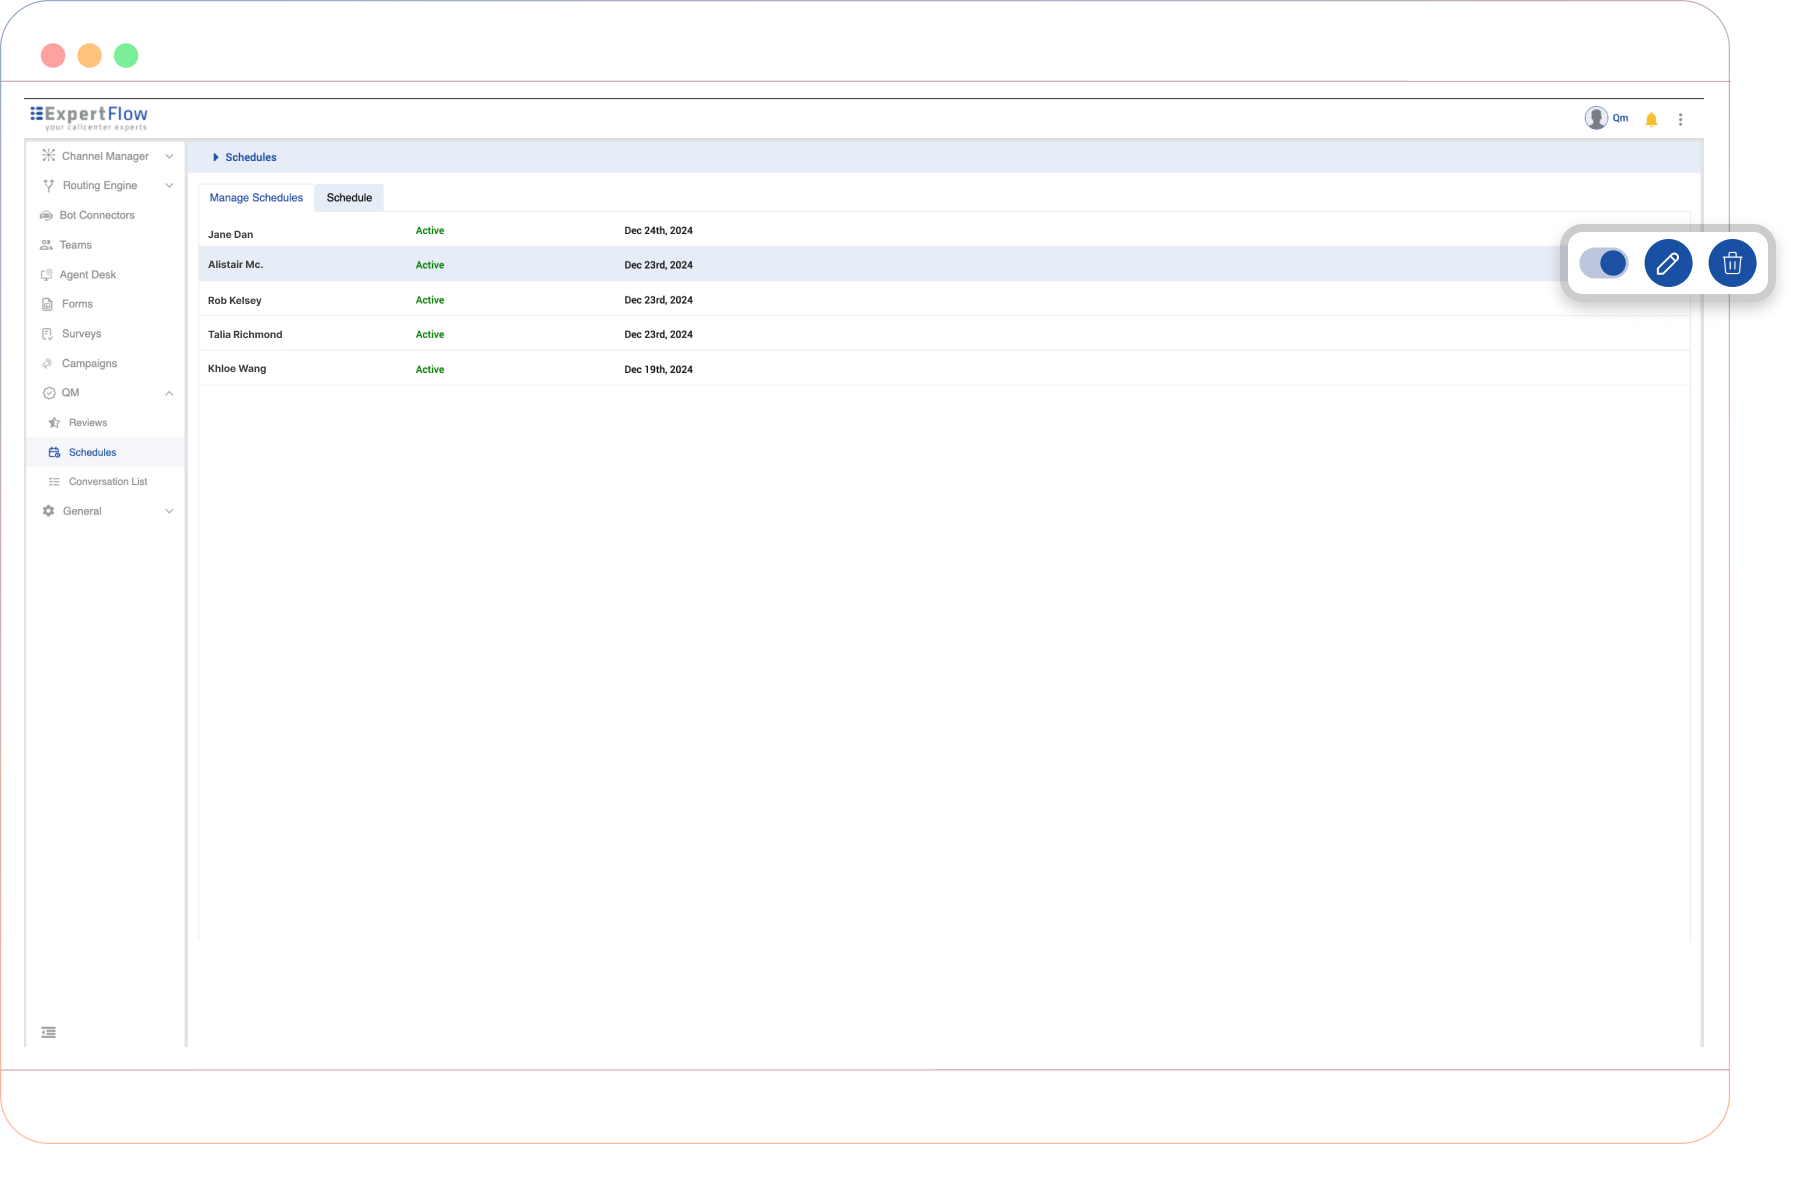Click the Schedules breadcrumb arrow
This screenshot has width=1814, height=1194.
coord(216,158)
